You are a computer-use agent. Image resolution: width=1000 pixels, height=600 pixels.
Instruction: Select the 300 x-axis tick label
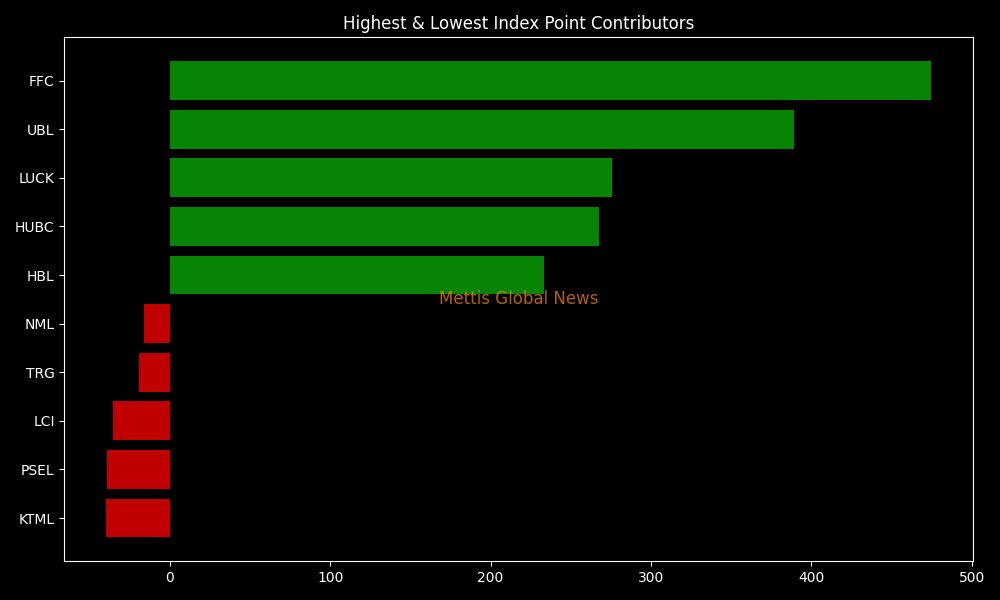tap(651, 578)
